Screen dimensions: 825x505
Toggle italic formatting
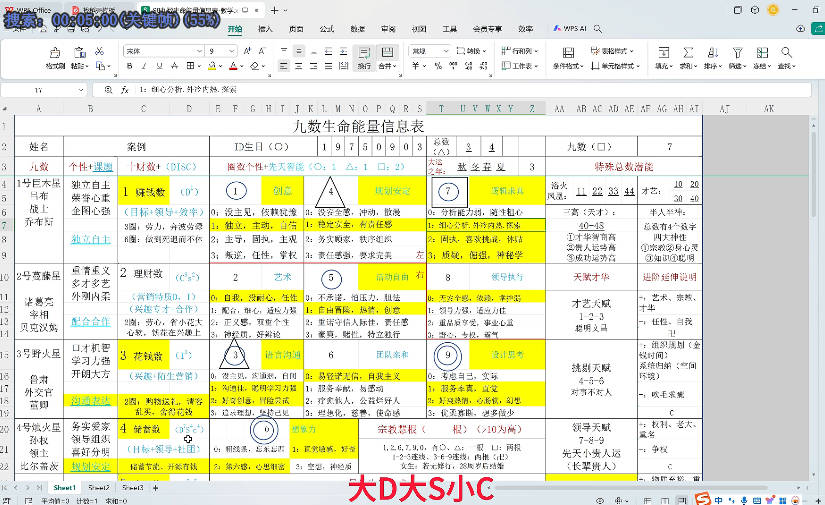[143, 67]
